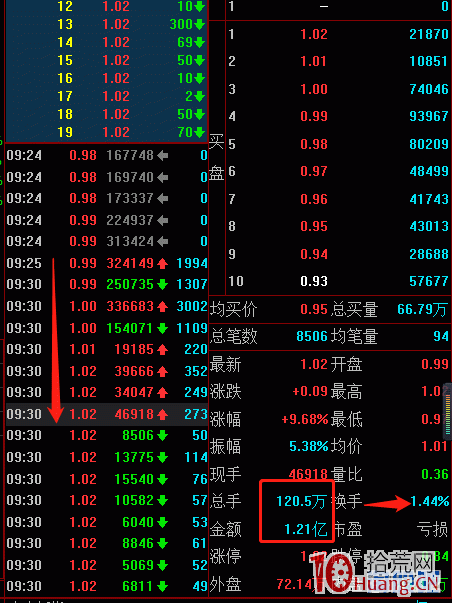452x603 pixels.
Task: Select tick row 12 with volume 10
Action: 107,7
